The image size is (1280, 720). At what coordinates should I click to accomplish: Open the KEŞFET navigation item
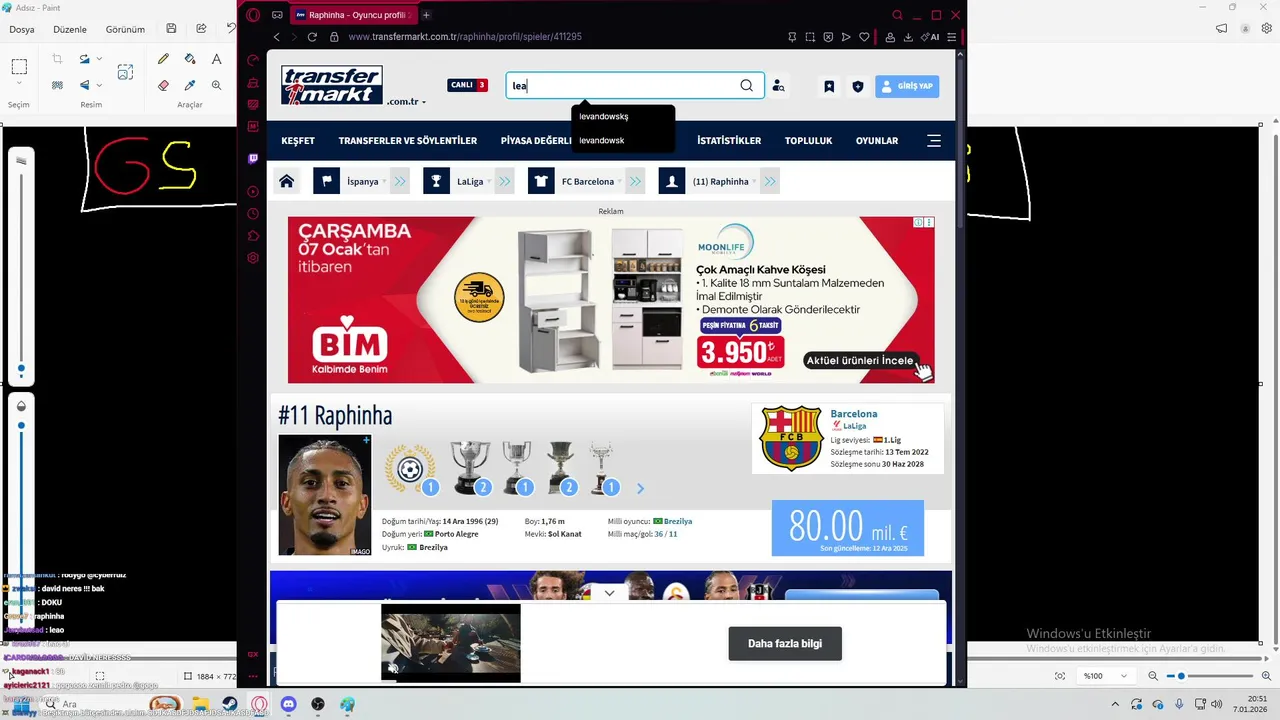pyautogui.click(x=298, y=141)
